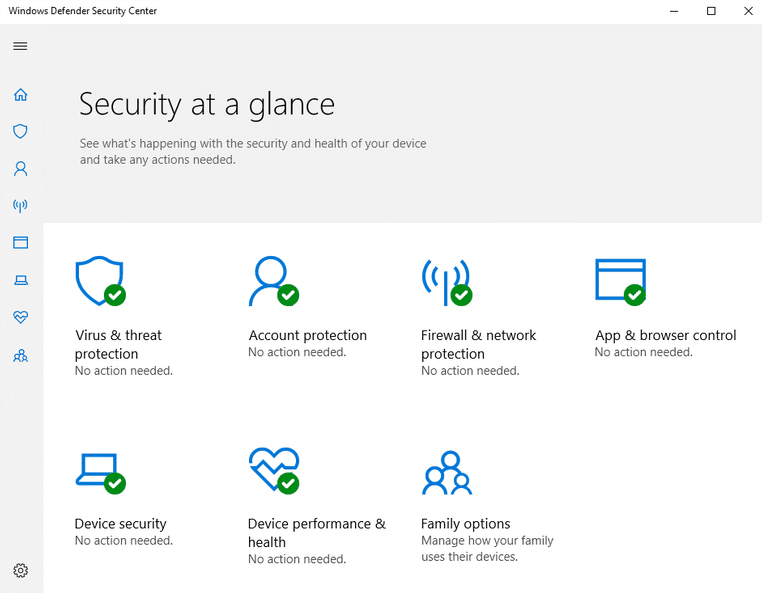The width and height of the screenshot is (762, 593).
Task: Open the "Family options" text link
Action: tap(465, 524)
